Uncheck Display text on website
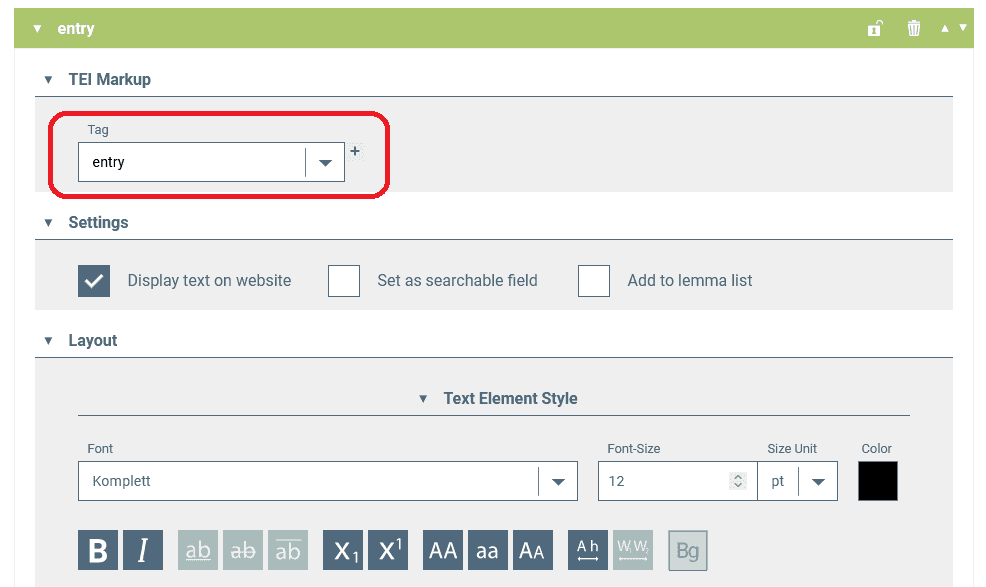This screenshot has width=986, height=587. click(x=94, y=281)
